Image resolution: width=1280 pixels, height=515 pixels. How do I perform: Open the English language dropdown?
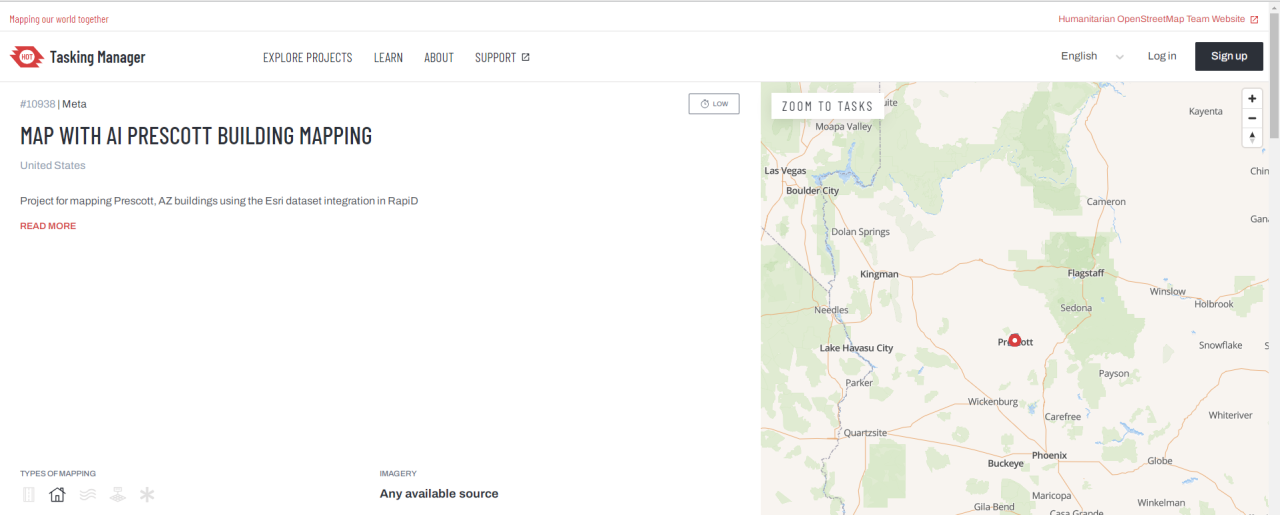[x=1092, y=56]
